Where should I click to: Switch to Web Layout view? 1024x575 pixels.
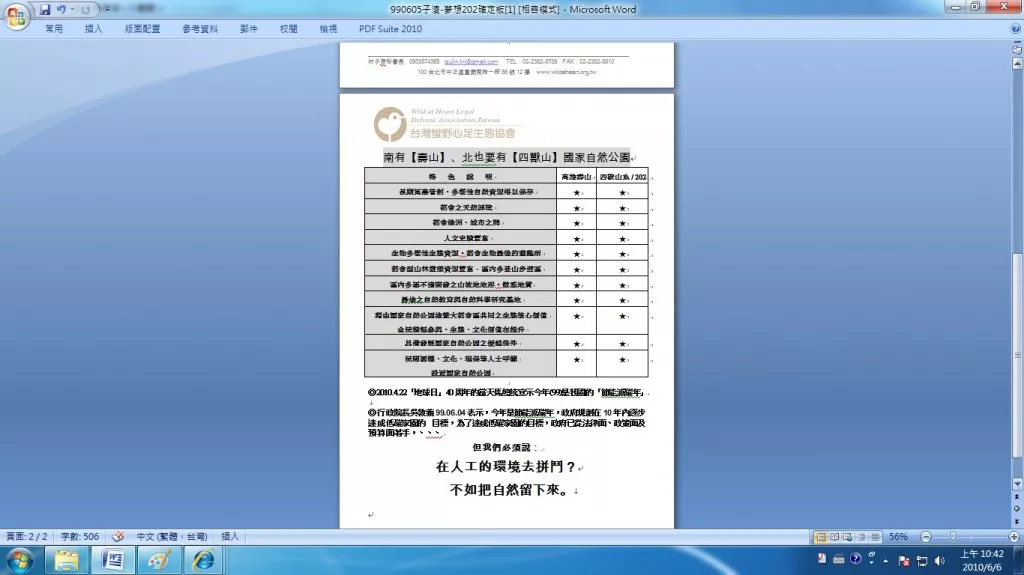848,536
